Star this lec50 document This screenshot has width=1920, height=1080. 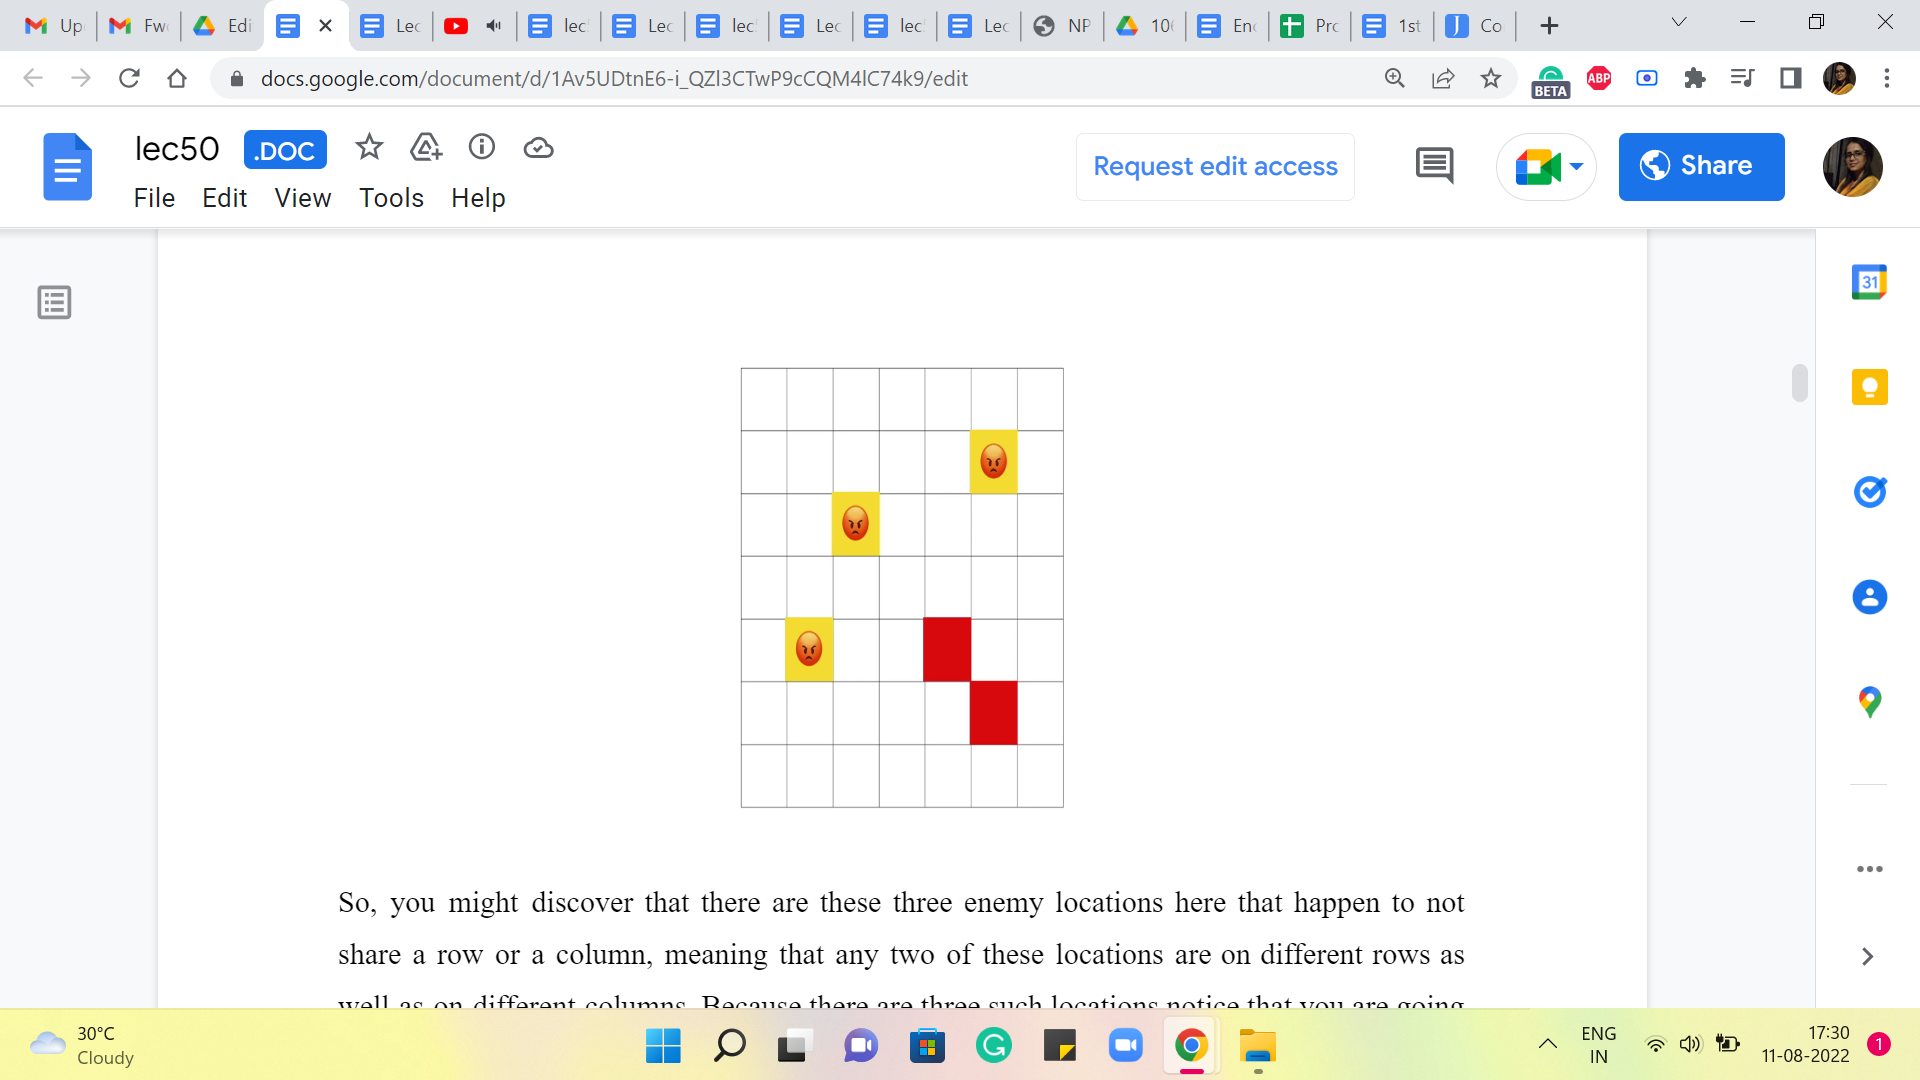point(369,148)
